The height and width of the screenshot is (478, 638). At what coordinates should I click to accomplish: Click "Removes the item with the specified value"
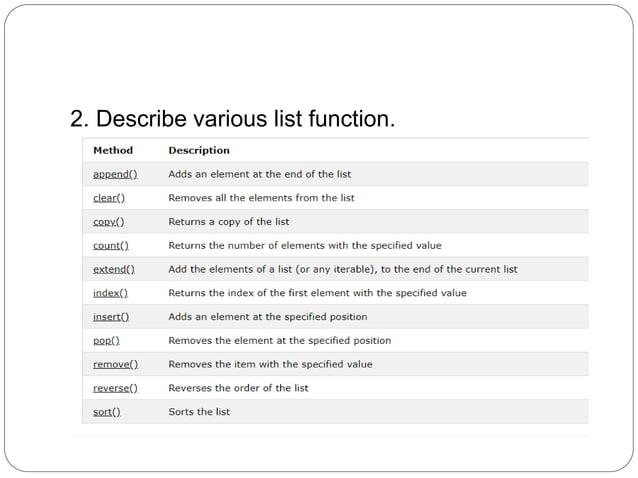(270, 364)
